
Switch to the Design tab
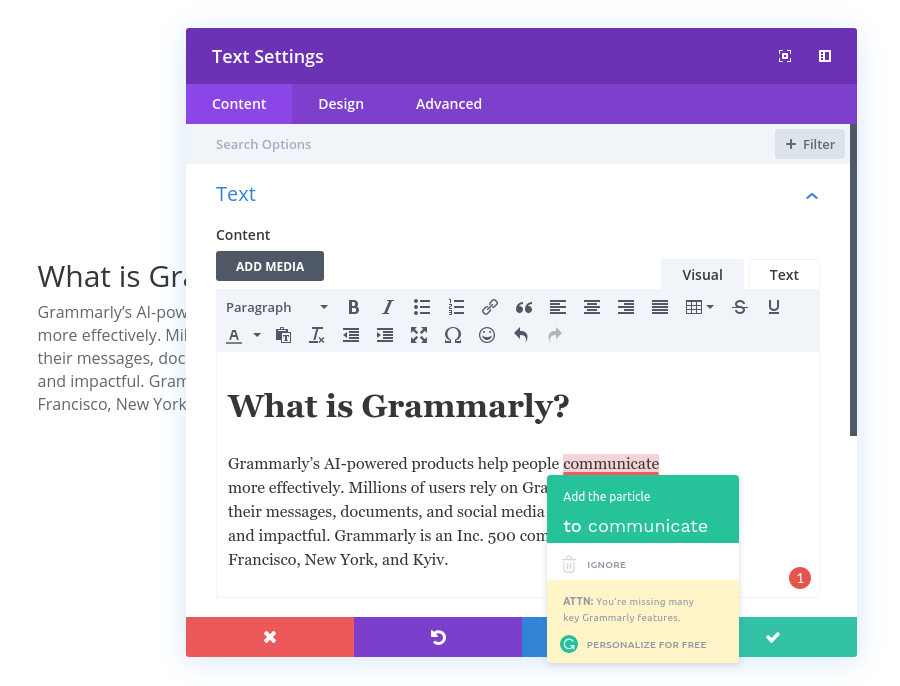coord(341,104)
